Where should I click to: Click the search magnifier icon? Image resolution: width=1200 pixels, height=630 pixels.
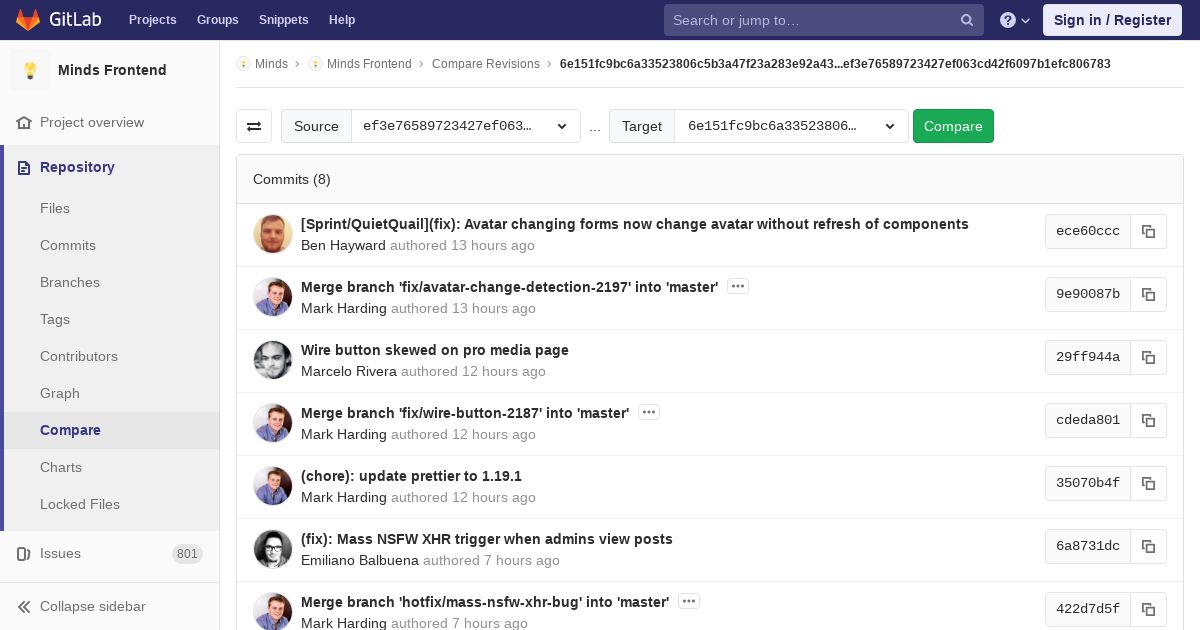click(967, 20)
